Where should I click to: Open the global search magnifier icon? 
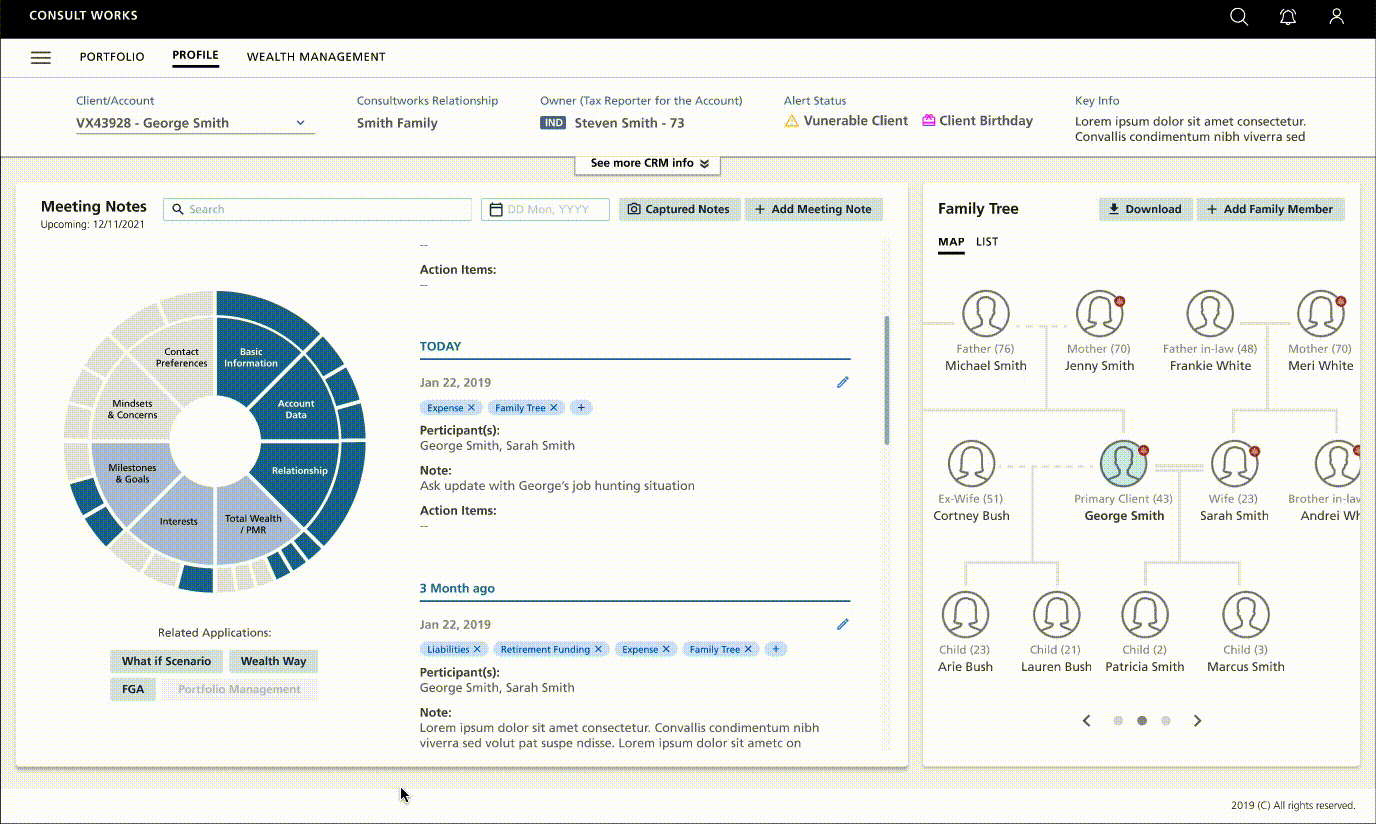[x=1239, y=17]
